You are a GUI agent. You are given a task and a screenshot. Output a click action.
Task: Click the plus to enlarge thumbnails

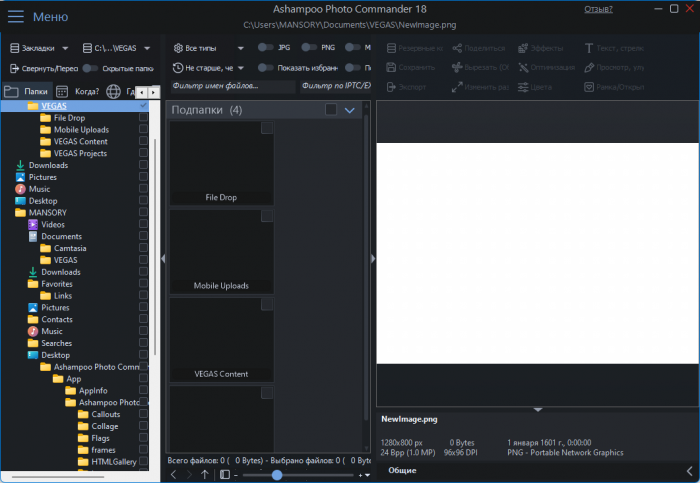[x=360, y=475]
